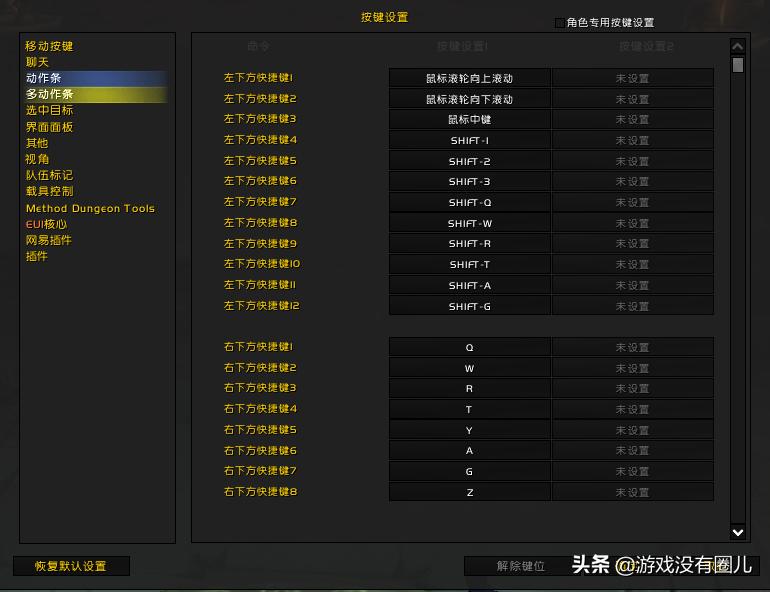Open the Method Dungeon Tools category

(x=90, y=208)
